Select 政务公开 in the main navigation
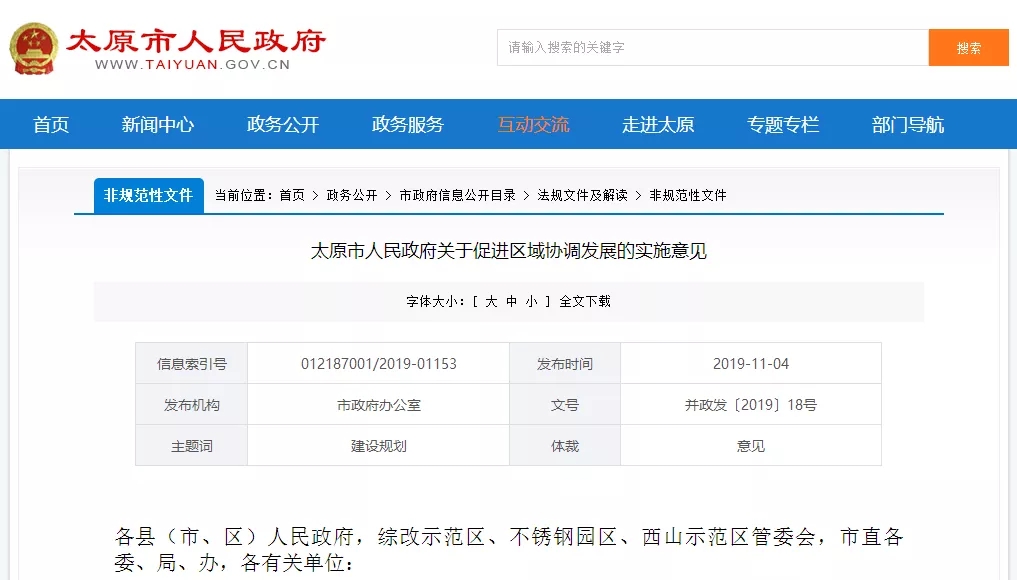Screen dimensions: 1017x580 (283, 125)
